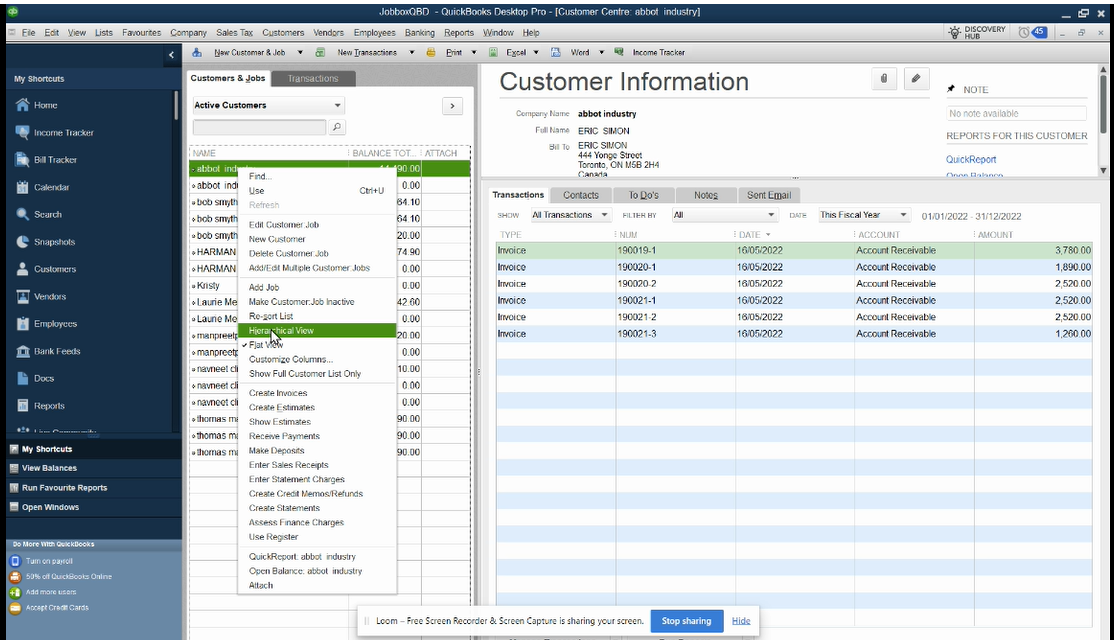Screen dimensions: 1114x640
Task: Select invoice row 190020-1
Action: 794,267
